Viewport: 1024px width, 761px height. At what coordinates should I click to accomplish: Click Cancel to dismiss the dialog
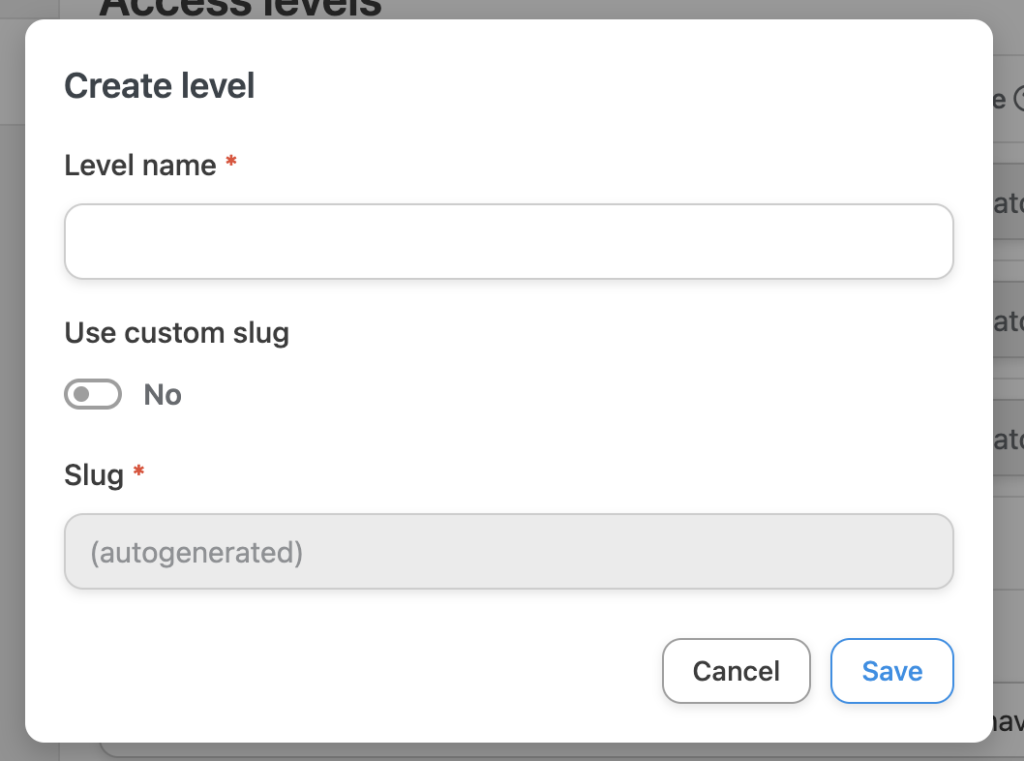[x=736, y=671]
